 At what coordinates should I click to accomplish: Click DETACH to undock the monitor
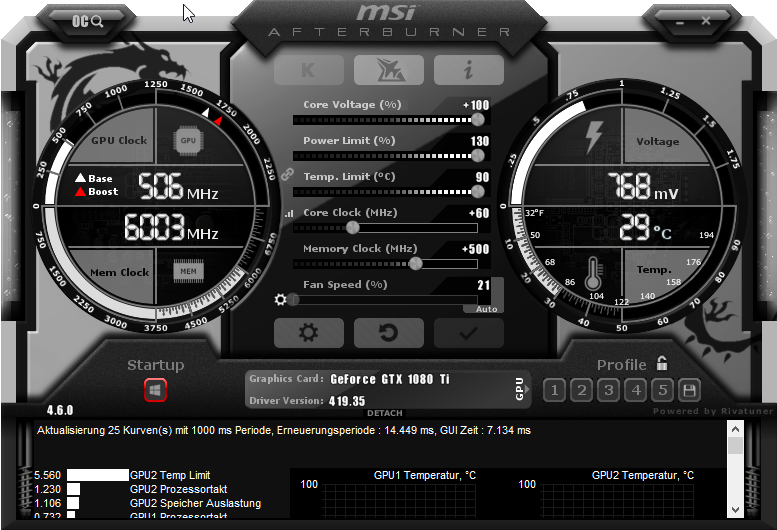(x=385, y=413)
